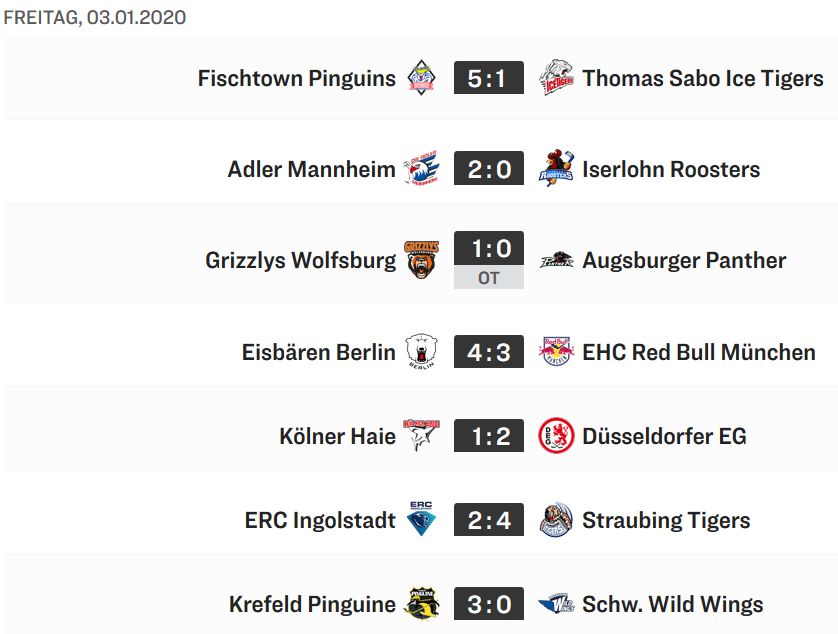Click the Straubing Tigers team logo
Viewport: 838px width, 634px height.
click(x=556, y=520)
